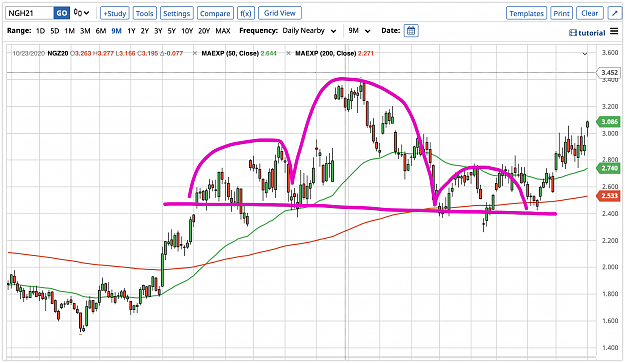Viewport: 625px width, 363px height.
Task: Remove the MAEXP (50, Close) study
Action: click(195, 53)
